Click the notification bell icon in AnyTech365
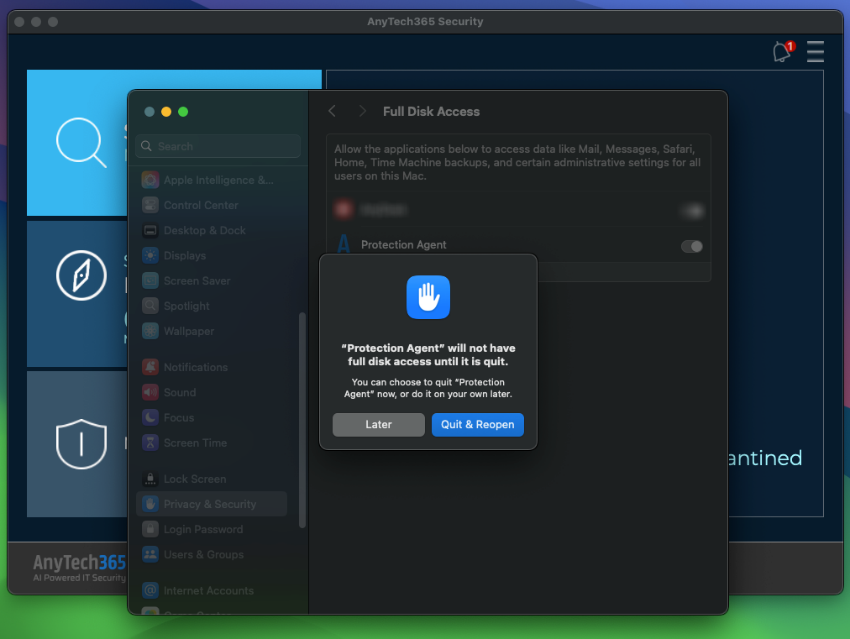Image resolution: width=850 pixels, height=639 pixels. pyautogui.click(x=783, y=51)
